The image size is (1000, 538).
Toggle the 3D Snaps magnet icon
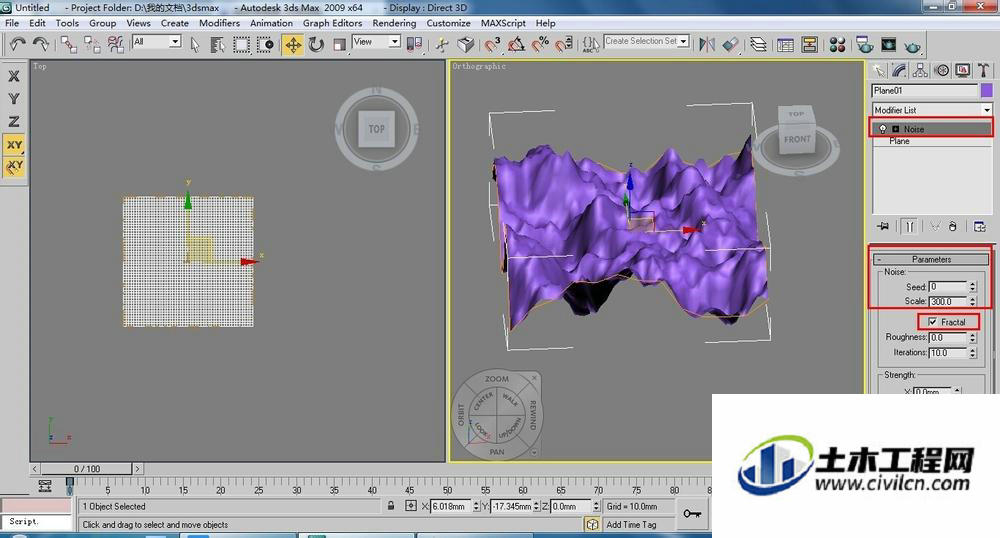(x=492, y=44)
